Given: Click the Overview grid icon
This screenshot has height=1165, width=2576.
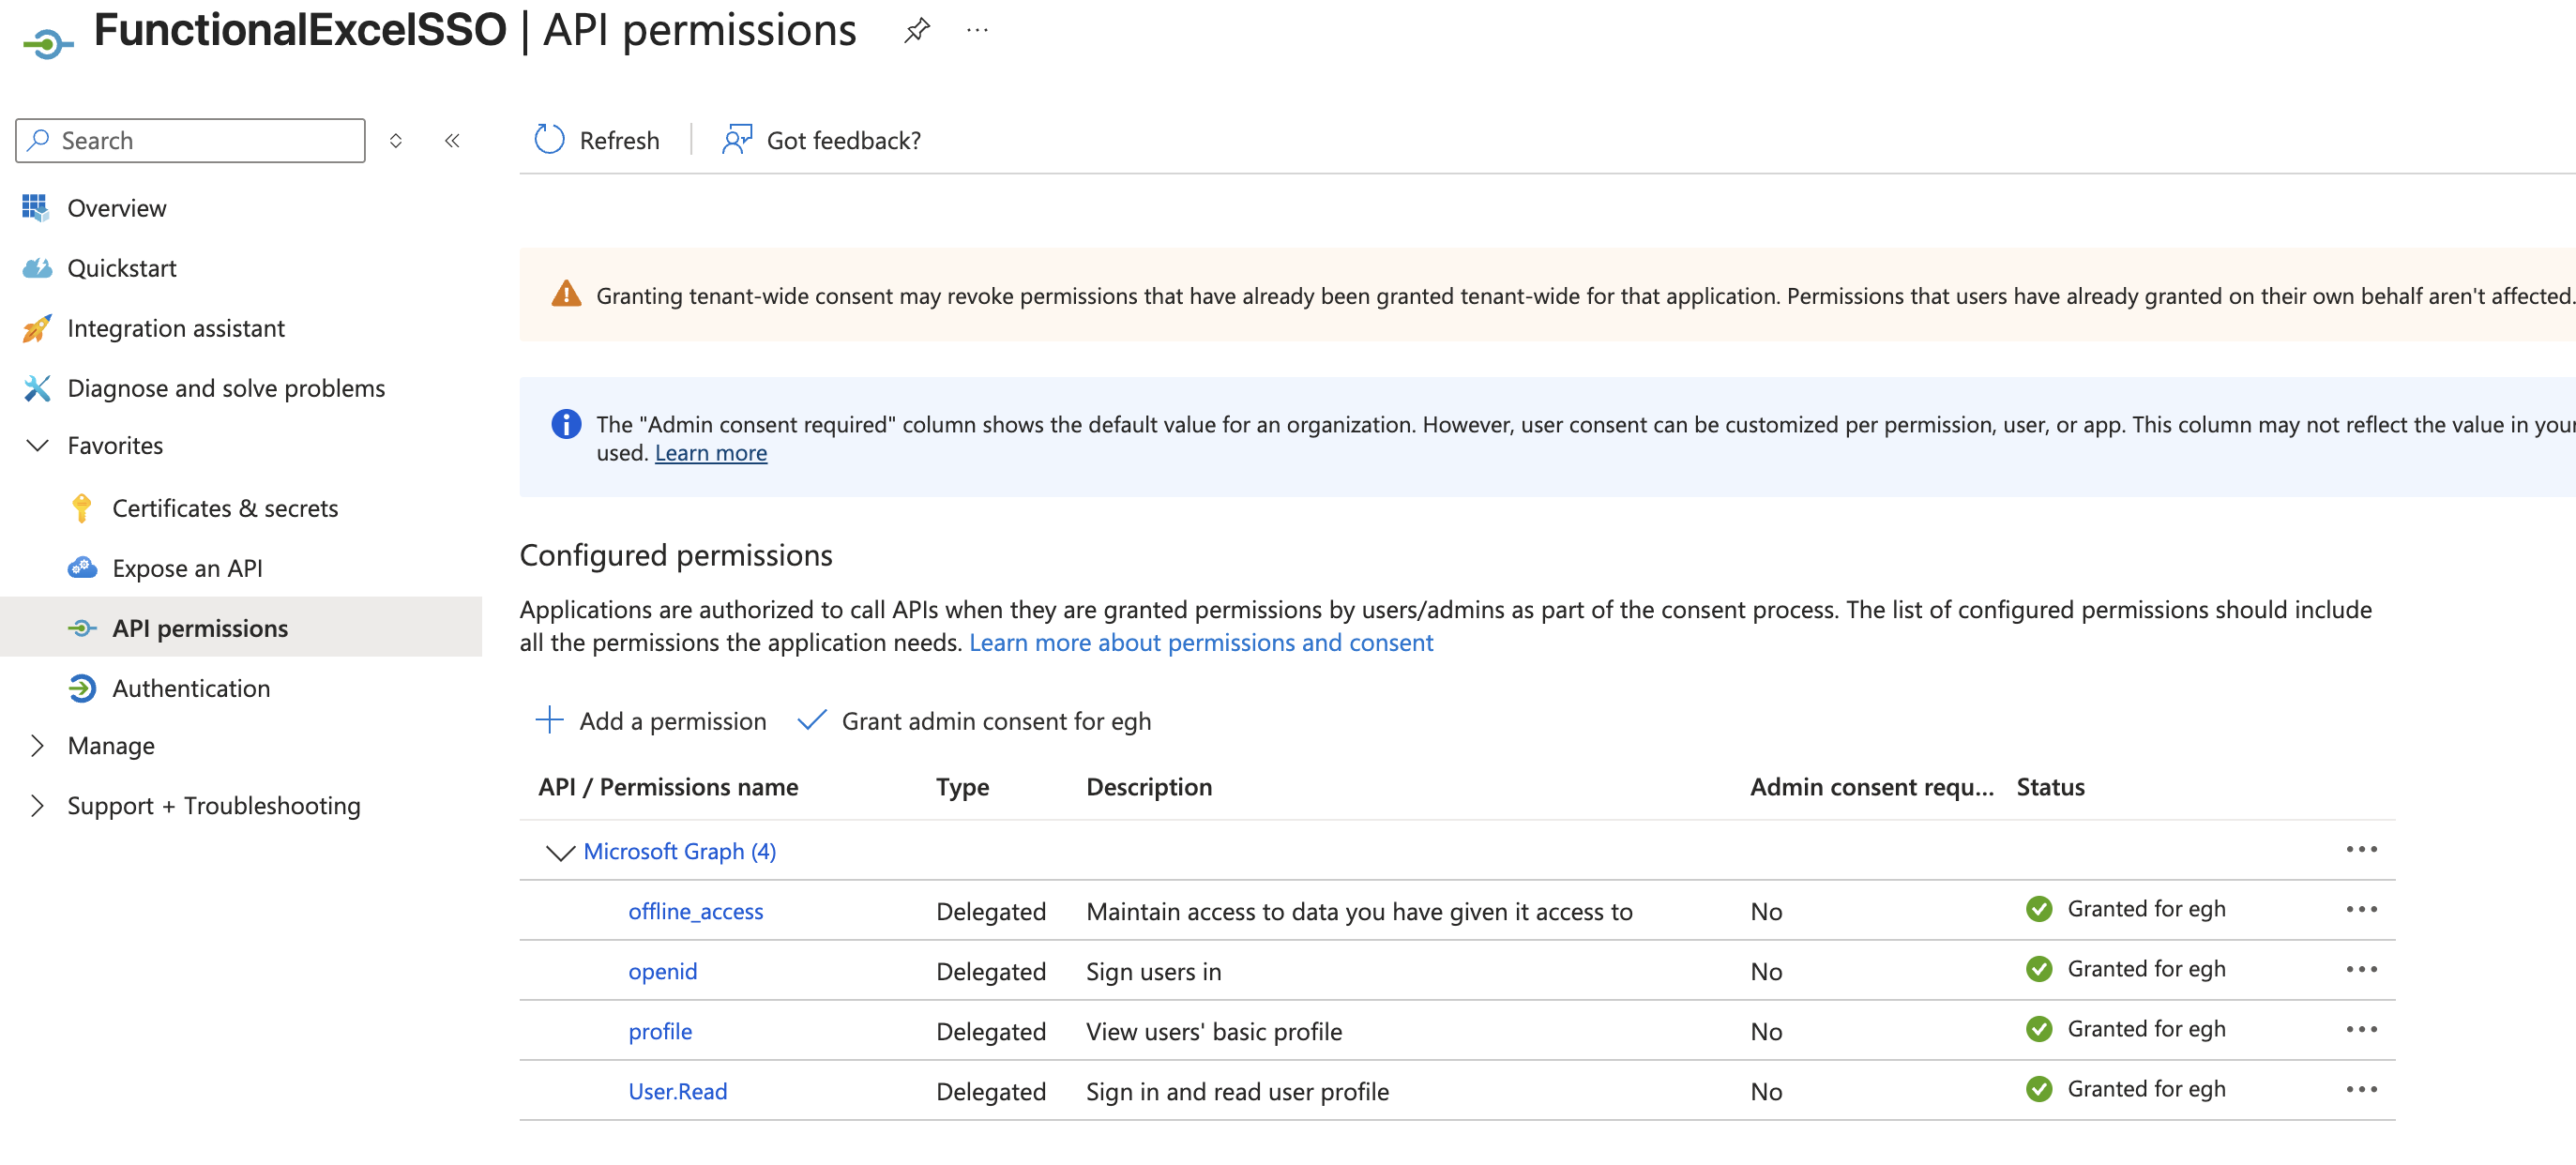Looking at the screenshot, I should pos(36,208).
